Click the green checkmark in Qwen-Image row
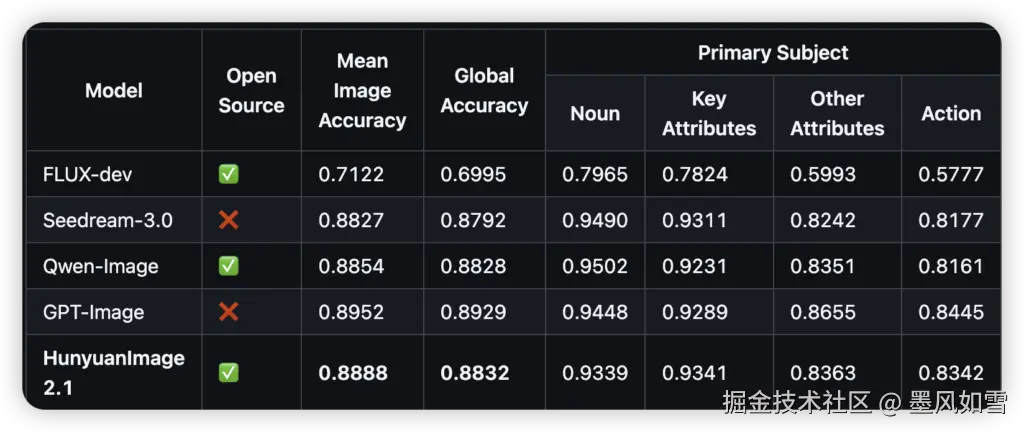Image resolution: width=1024 pixels, height=432 pixels. tap(229, 266)
